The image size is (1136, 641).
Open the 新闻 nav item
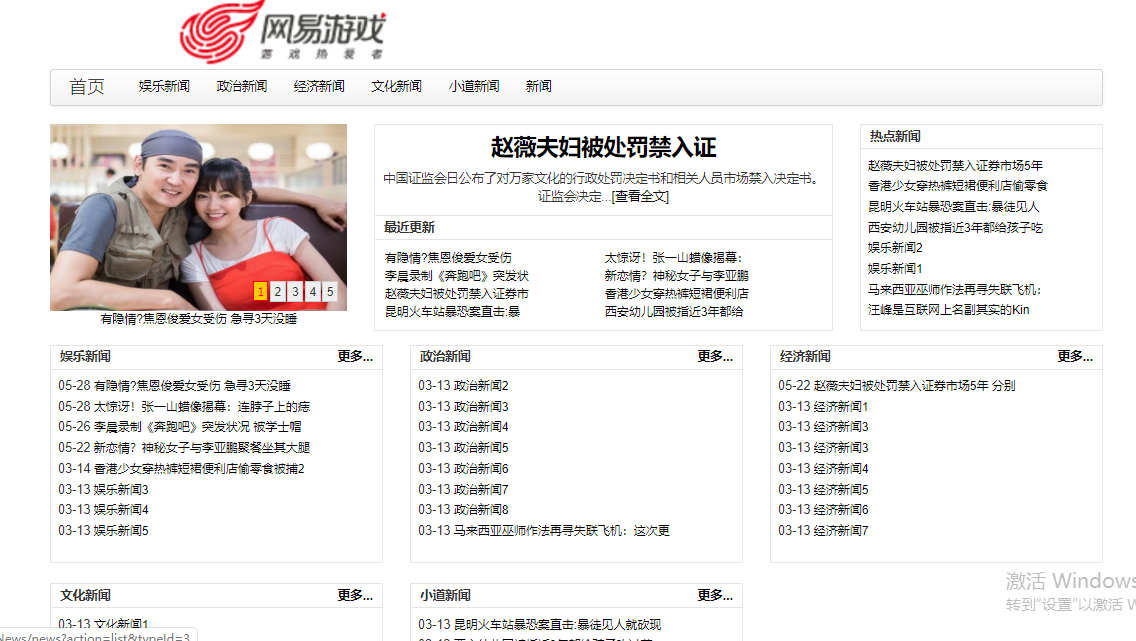[538, 86]
